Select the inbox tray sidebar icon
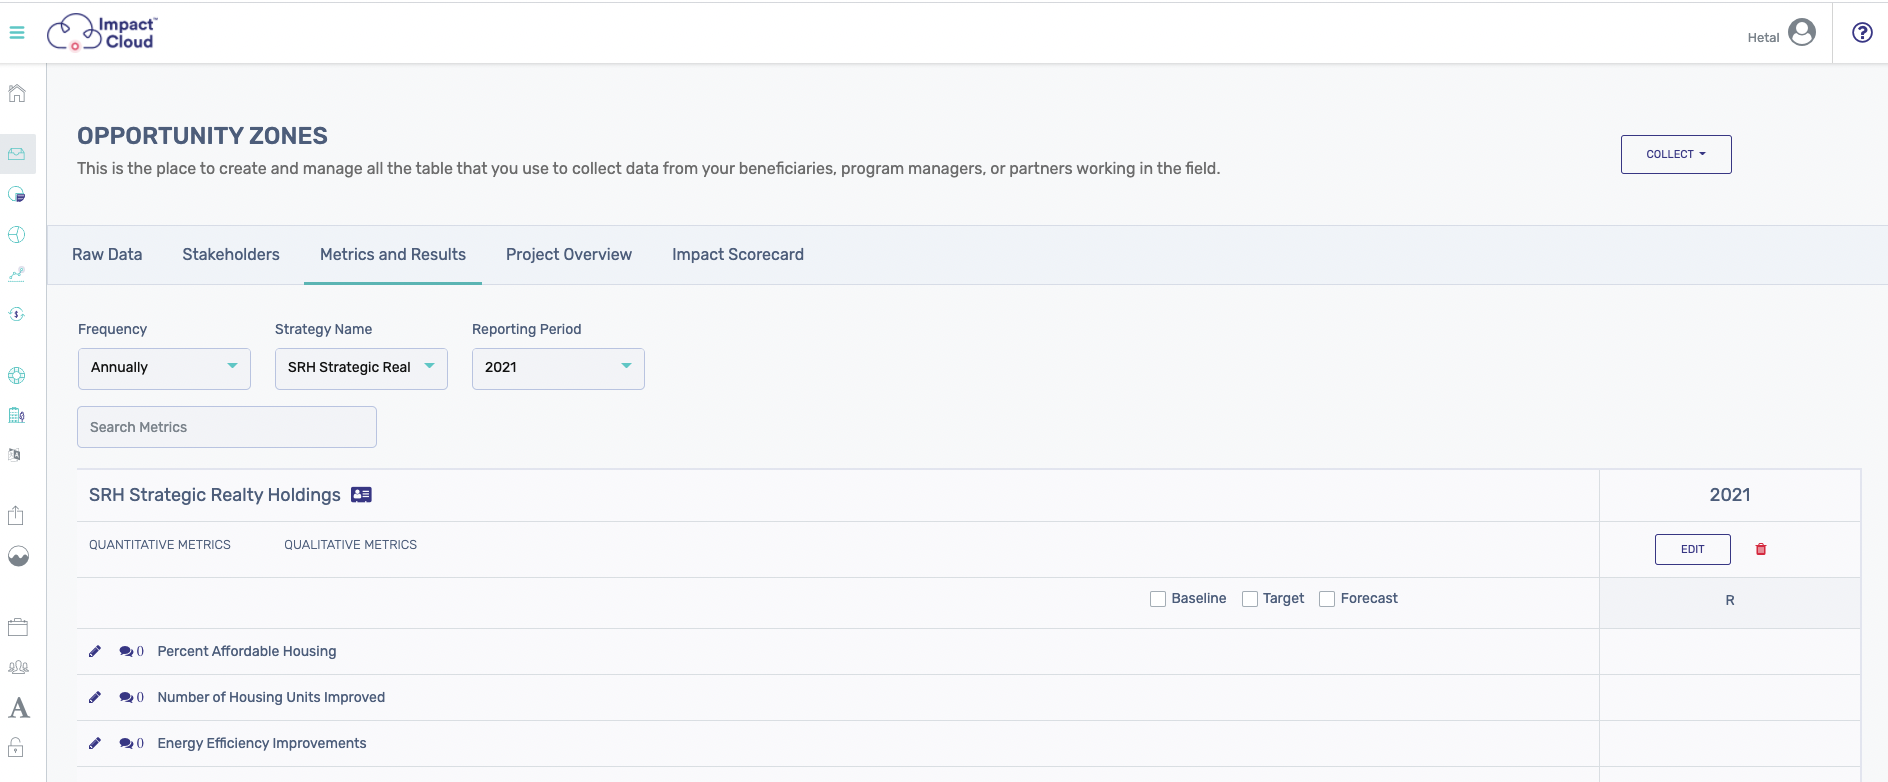 (17, 154)
